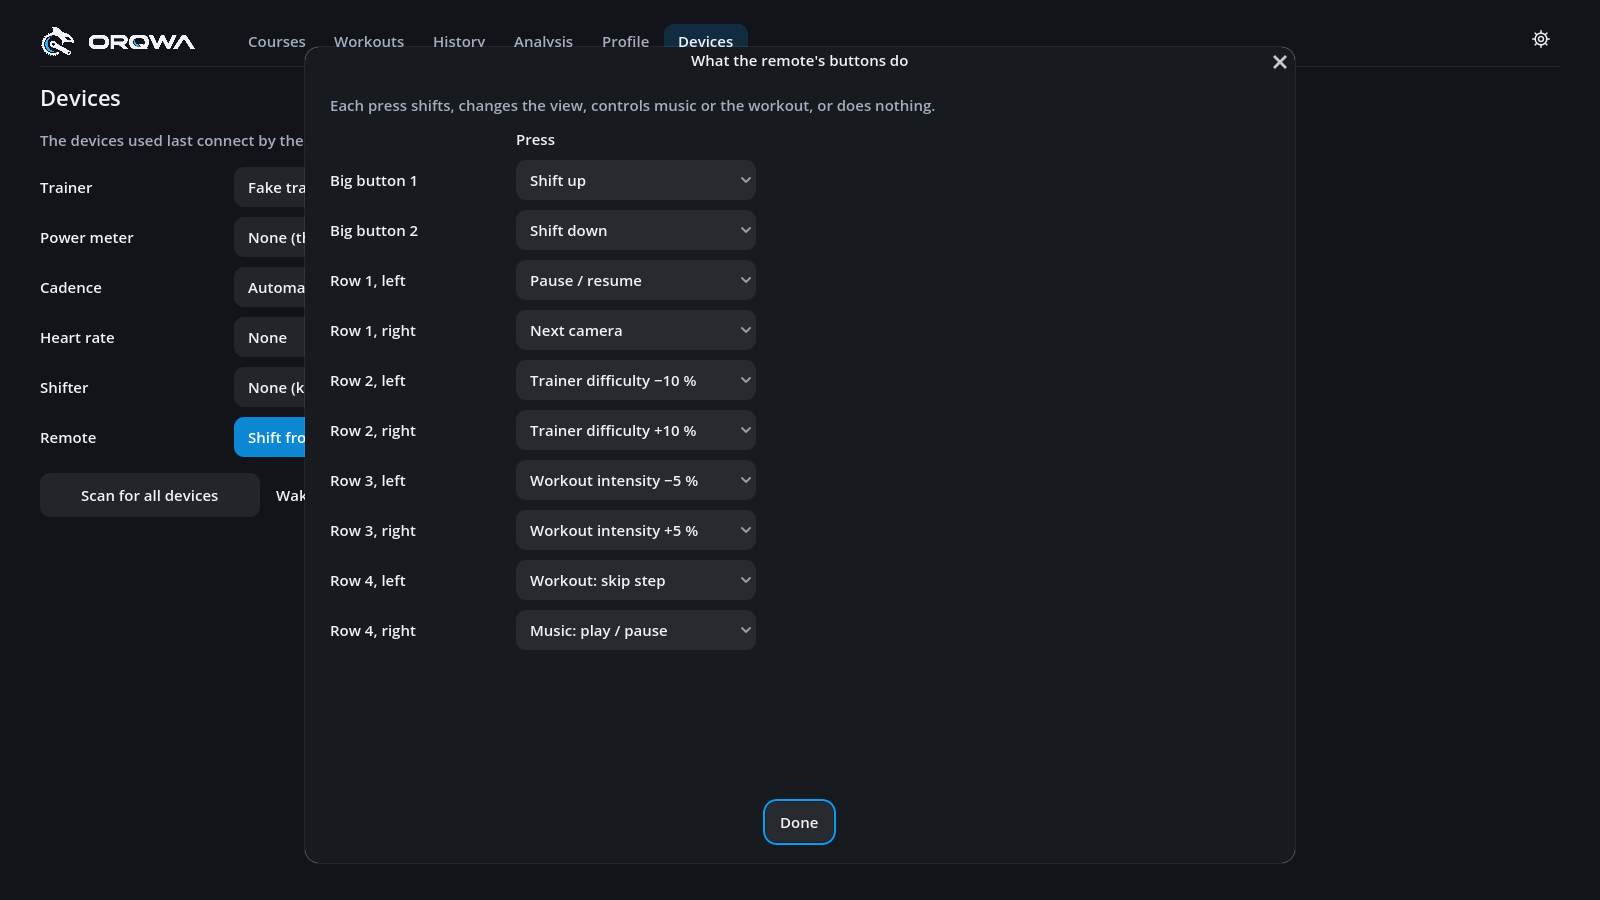Click the 'Big button 1' label

tap(373, 181)
